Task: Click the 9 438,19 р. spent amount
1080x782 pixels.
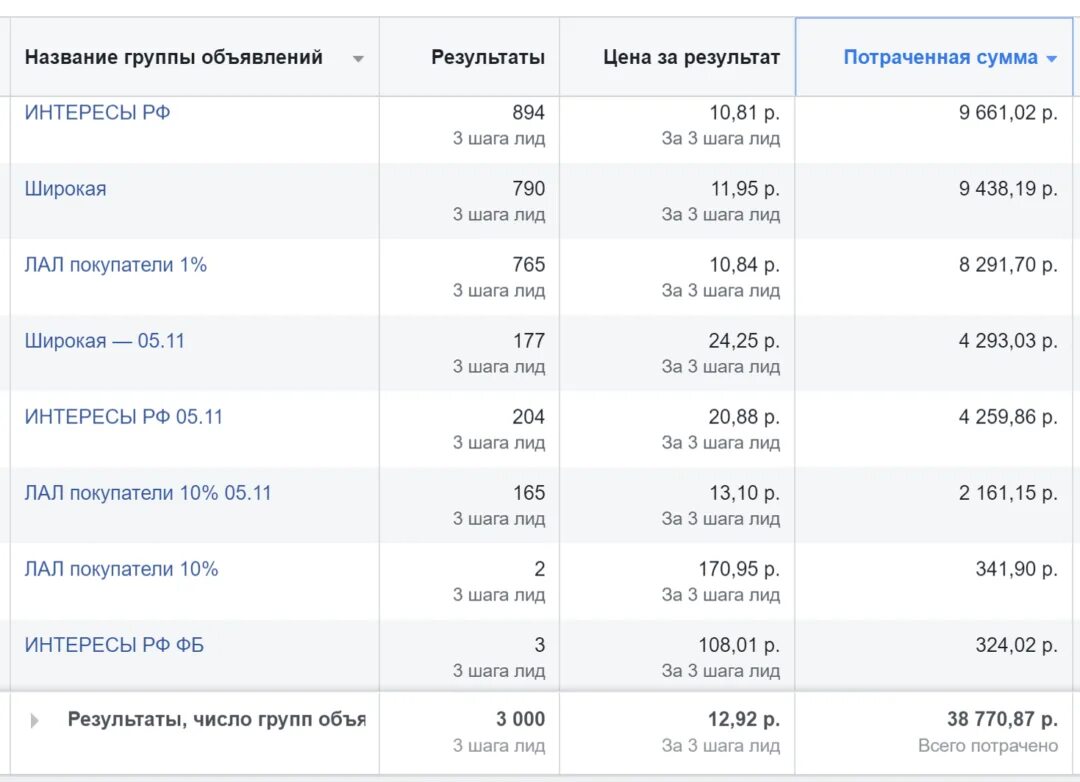Action: pos(1007,189)
